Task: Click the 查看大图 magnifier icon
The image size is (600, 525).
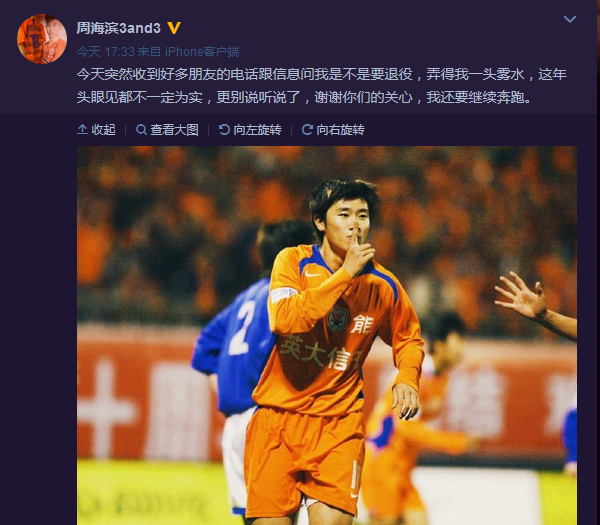Action: point(141,130)
